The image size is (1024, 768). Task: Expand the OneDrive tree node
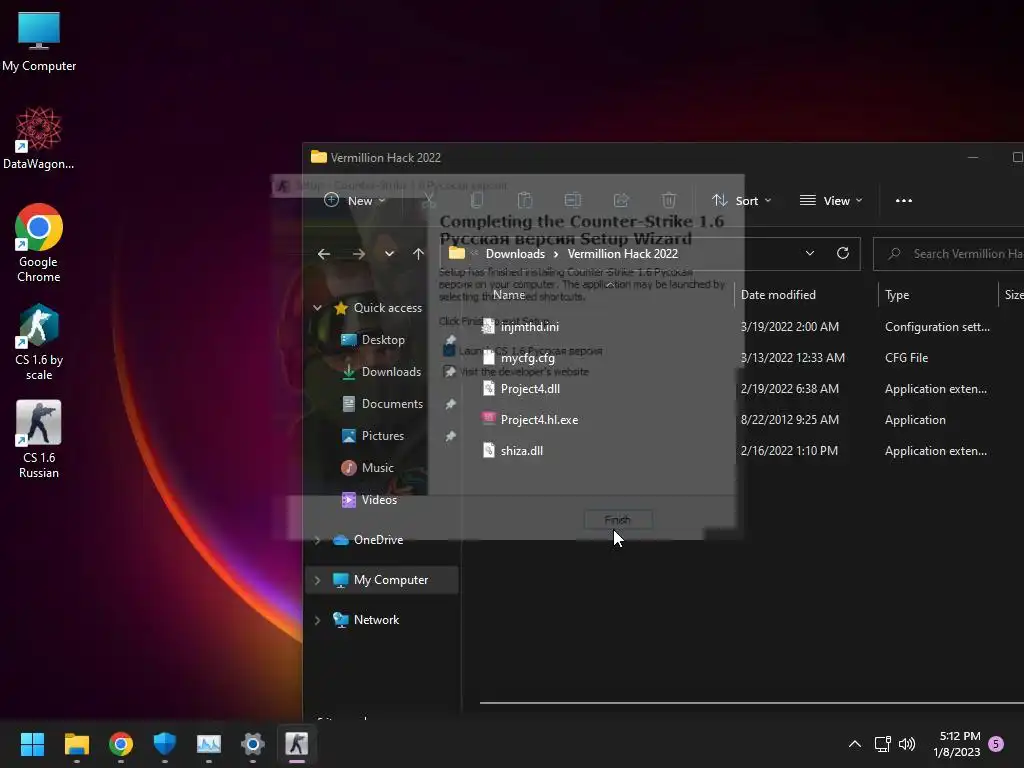[x=317, y=540]
